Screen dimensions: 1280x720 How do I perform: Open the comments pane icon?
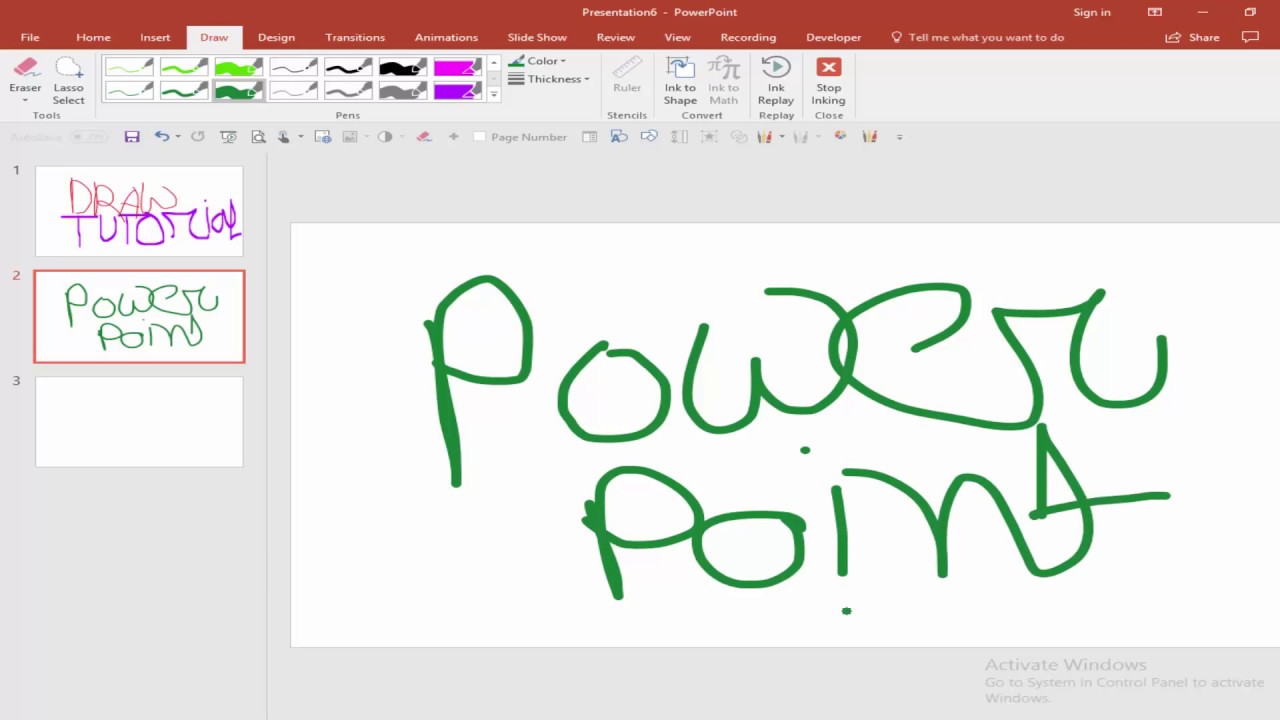coord(1250,37)
